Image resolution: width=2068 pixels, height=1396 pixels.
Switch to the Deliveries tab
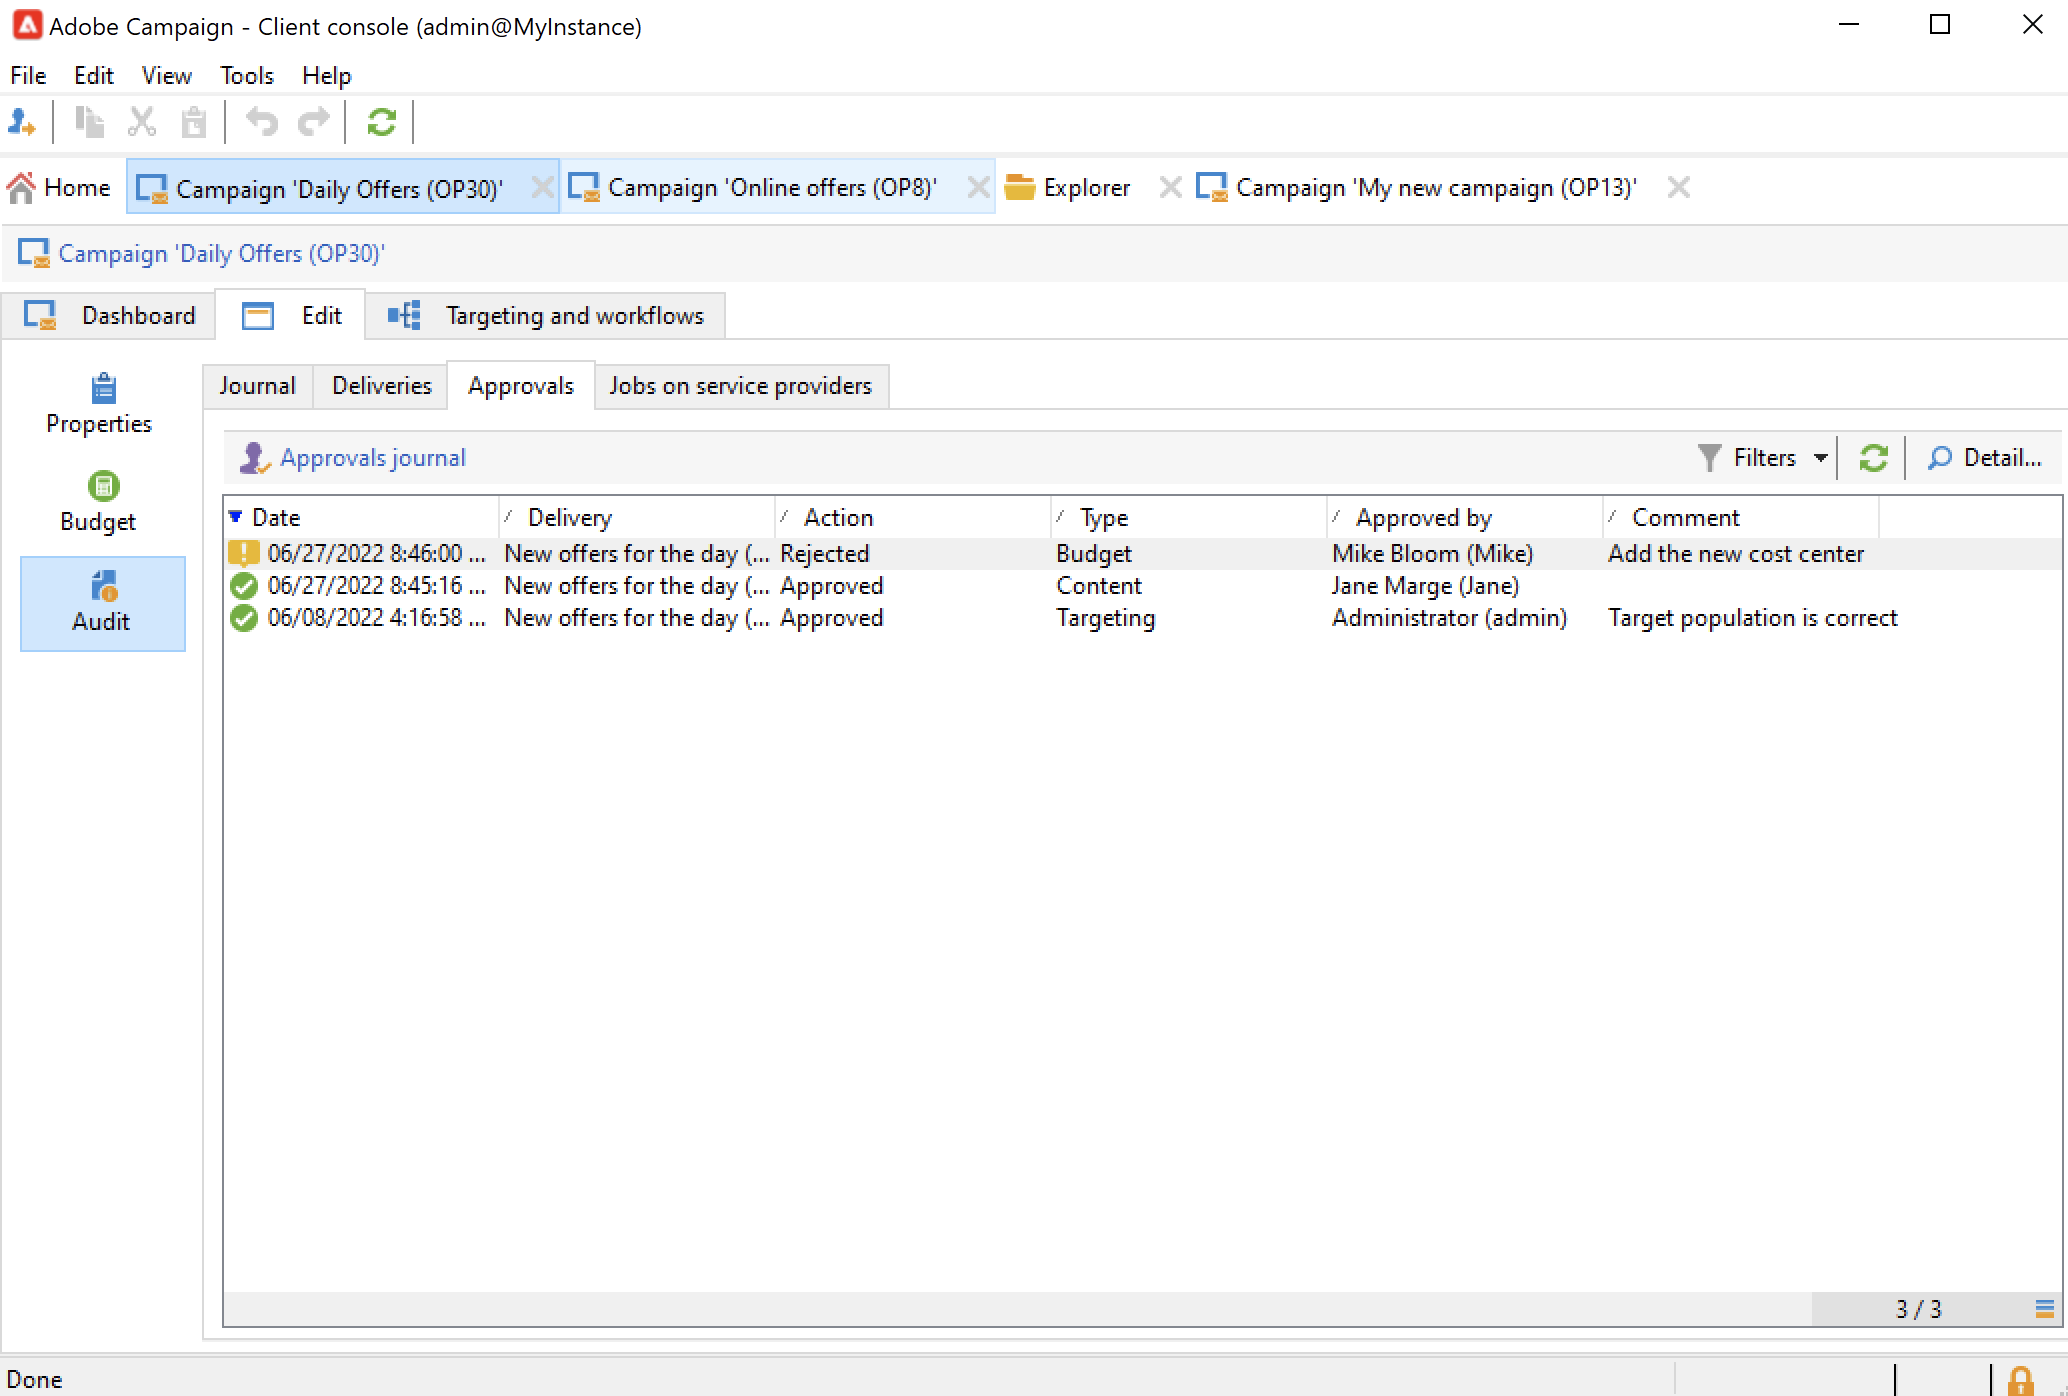coord(381,386)
